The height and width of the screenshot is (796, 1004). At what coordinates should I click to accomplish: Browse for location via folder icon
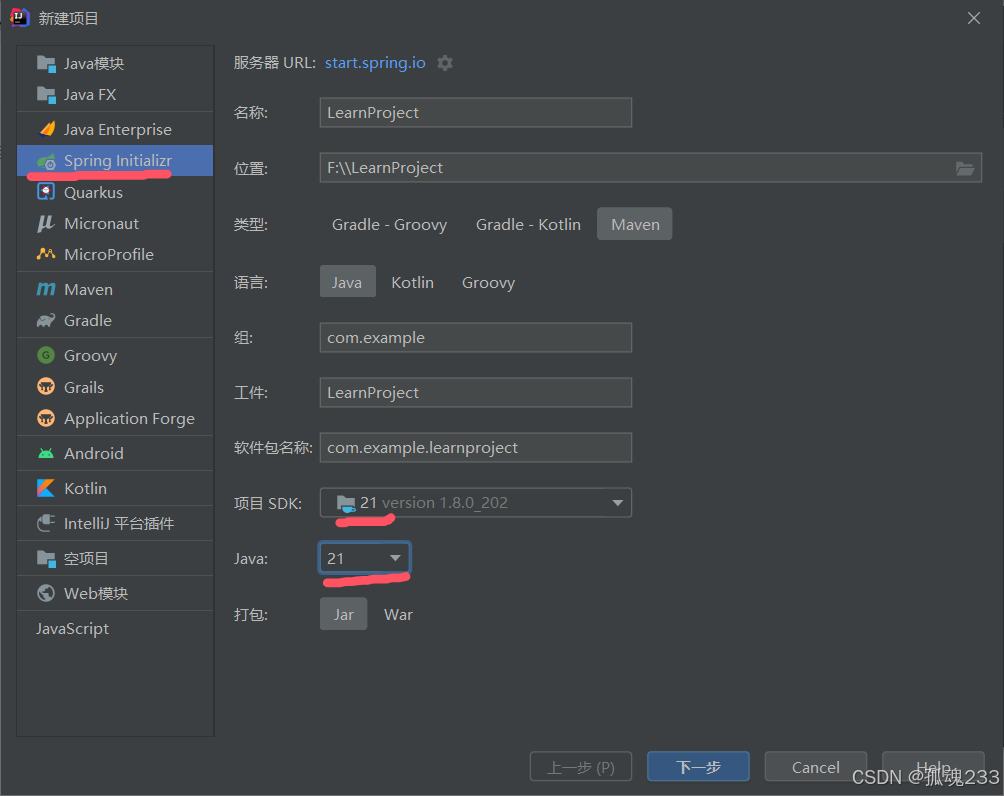[x=965, y=168]
